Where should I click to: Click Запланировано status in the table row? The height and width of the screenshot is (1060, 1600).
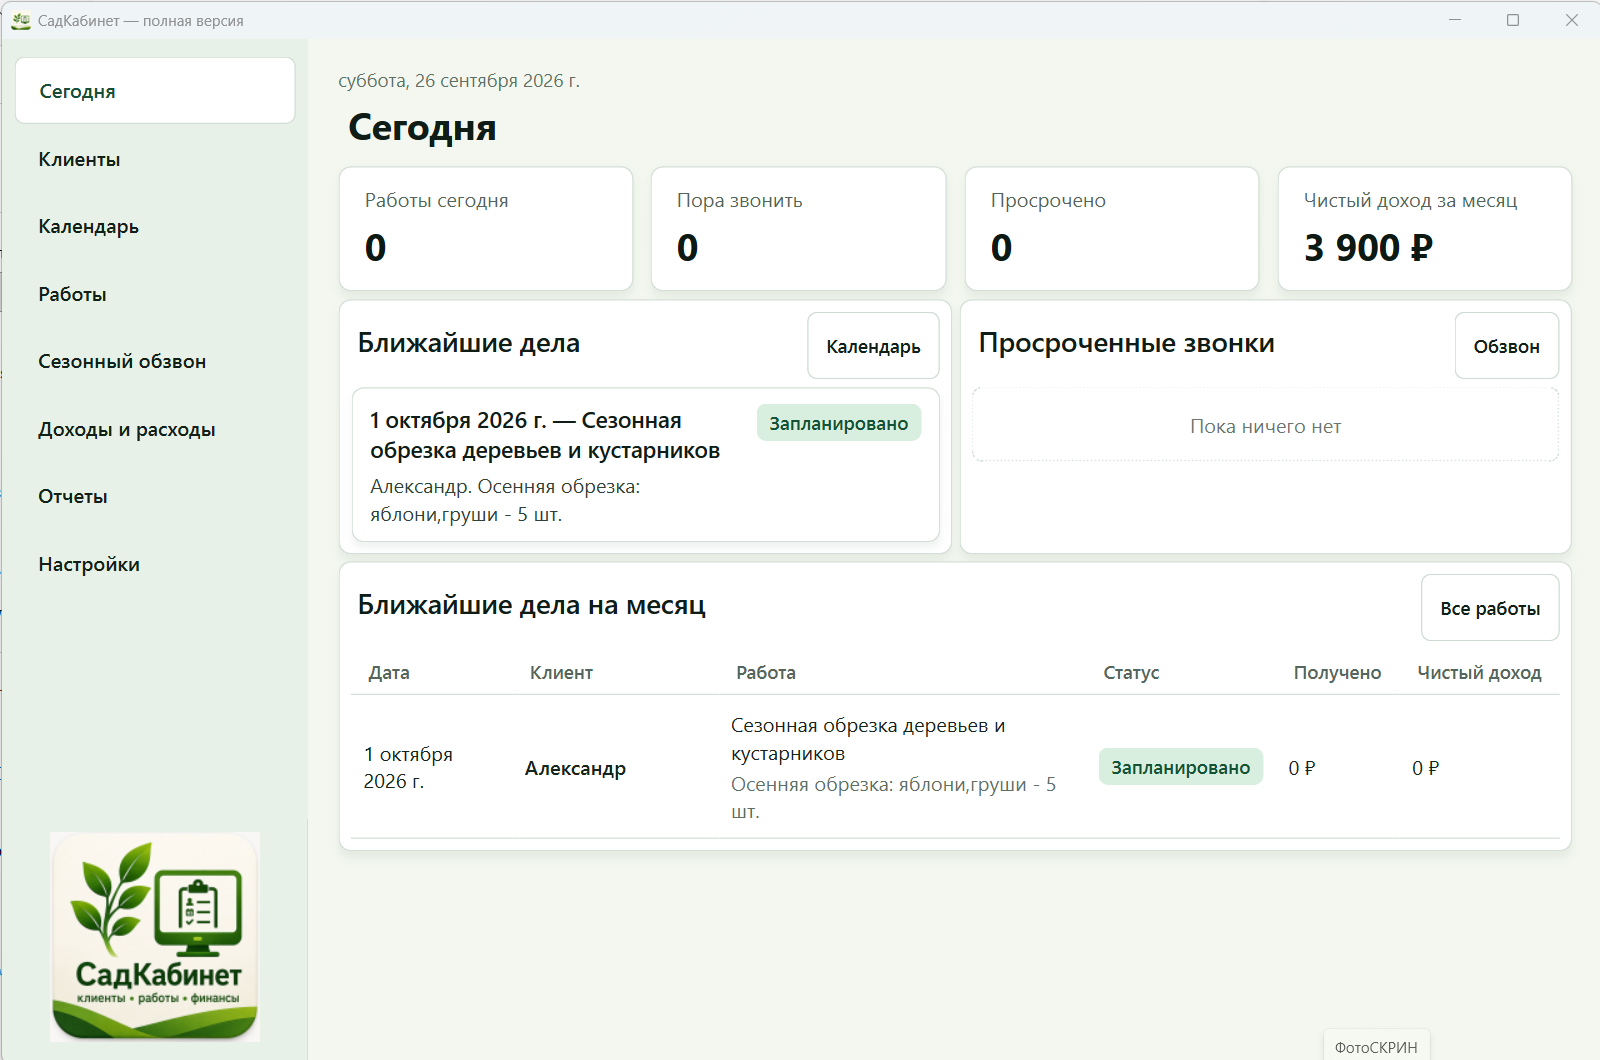(x=1181, y=767)
